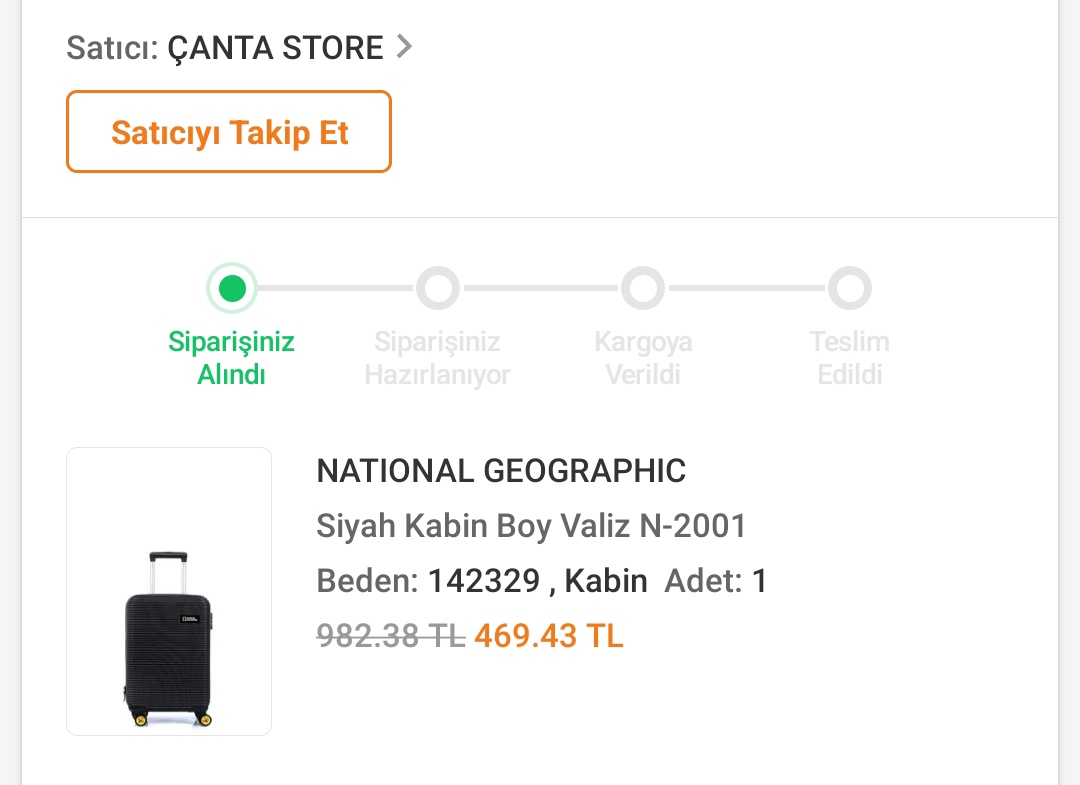Open the ÇANTA STORE seller page
Screen dimensions: 1080x785
(x=275, y=47)
